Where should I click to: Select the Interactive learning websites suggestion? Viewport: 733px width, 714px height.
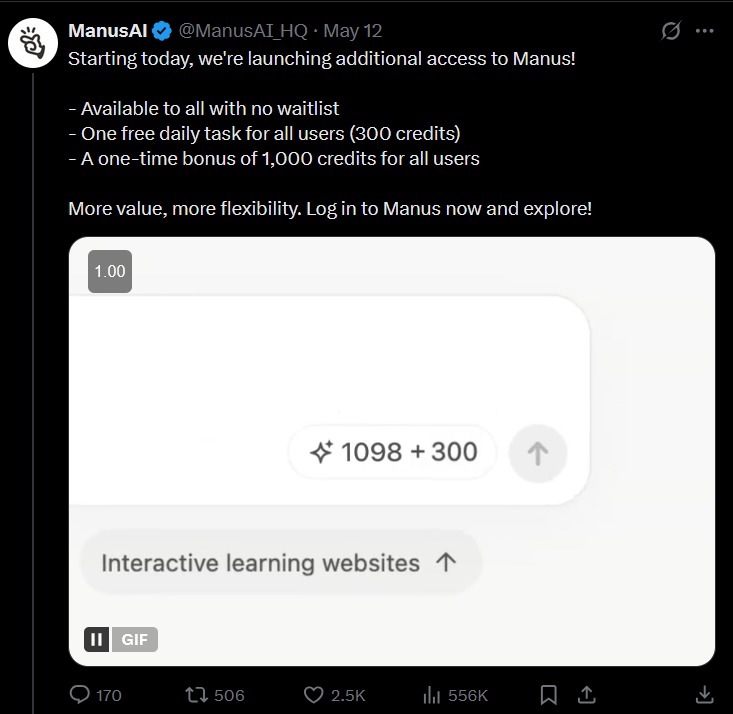coord(280,563)
